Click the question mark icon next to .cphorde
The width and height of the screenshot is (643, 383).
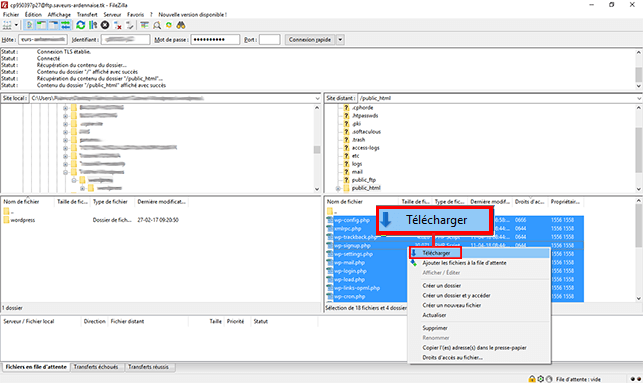(346, 108)
